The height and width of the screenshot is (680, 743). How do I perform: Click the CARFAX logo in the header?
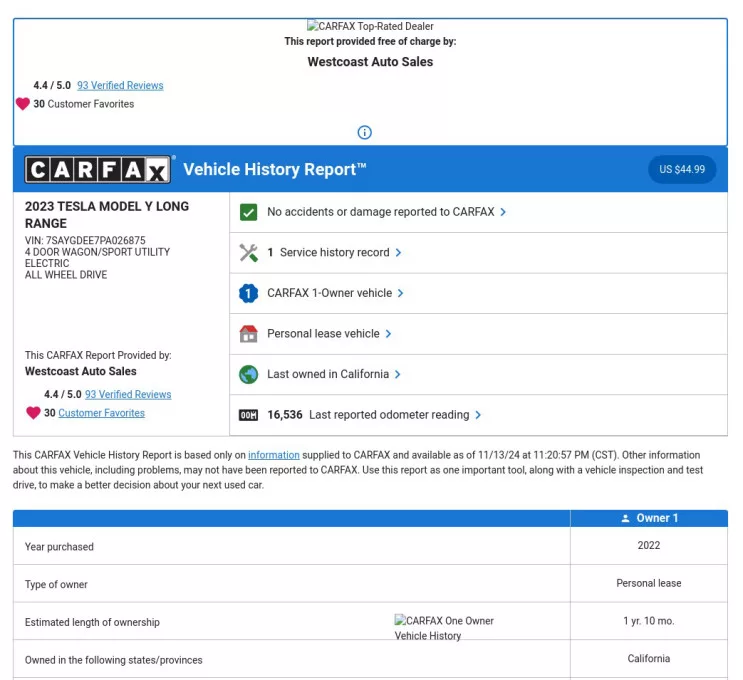99,170
